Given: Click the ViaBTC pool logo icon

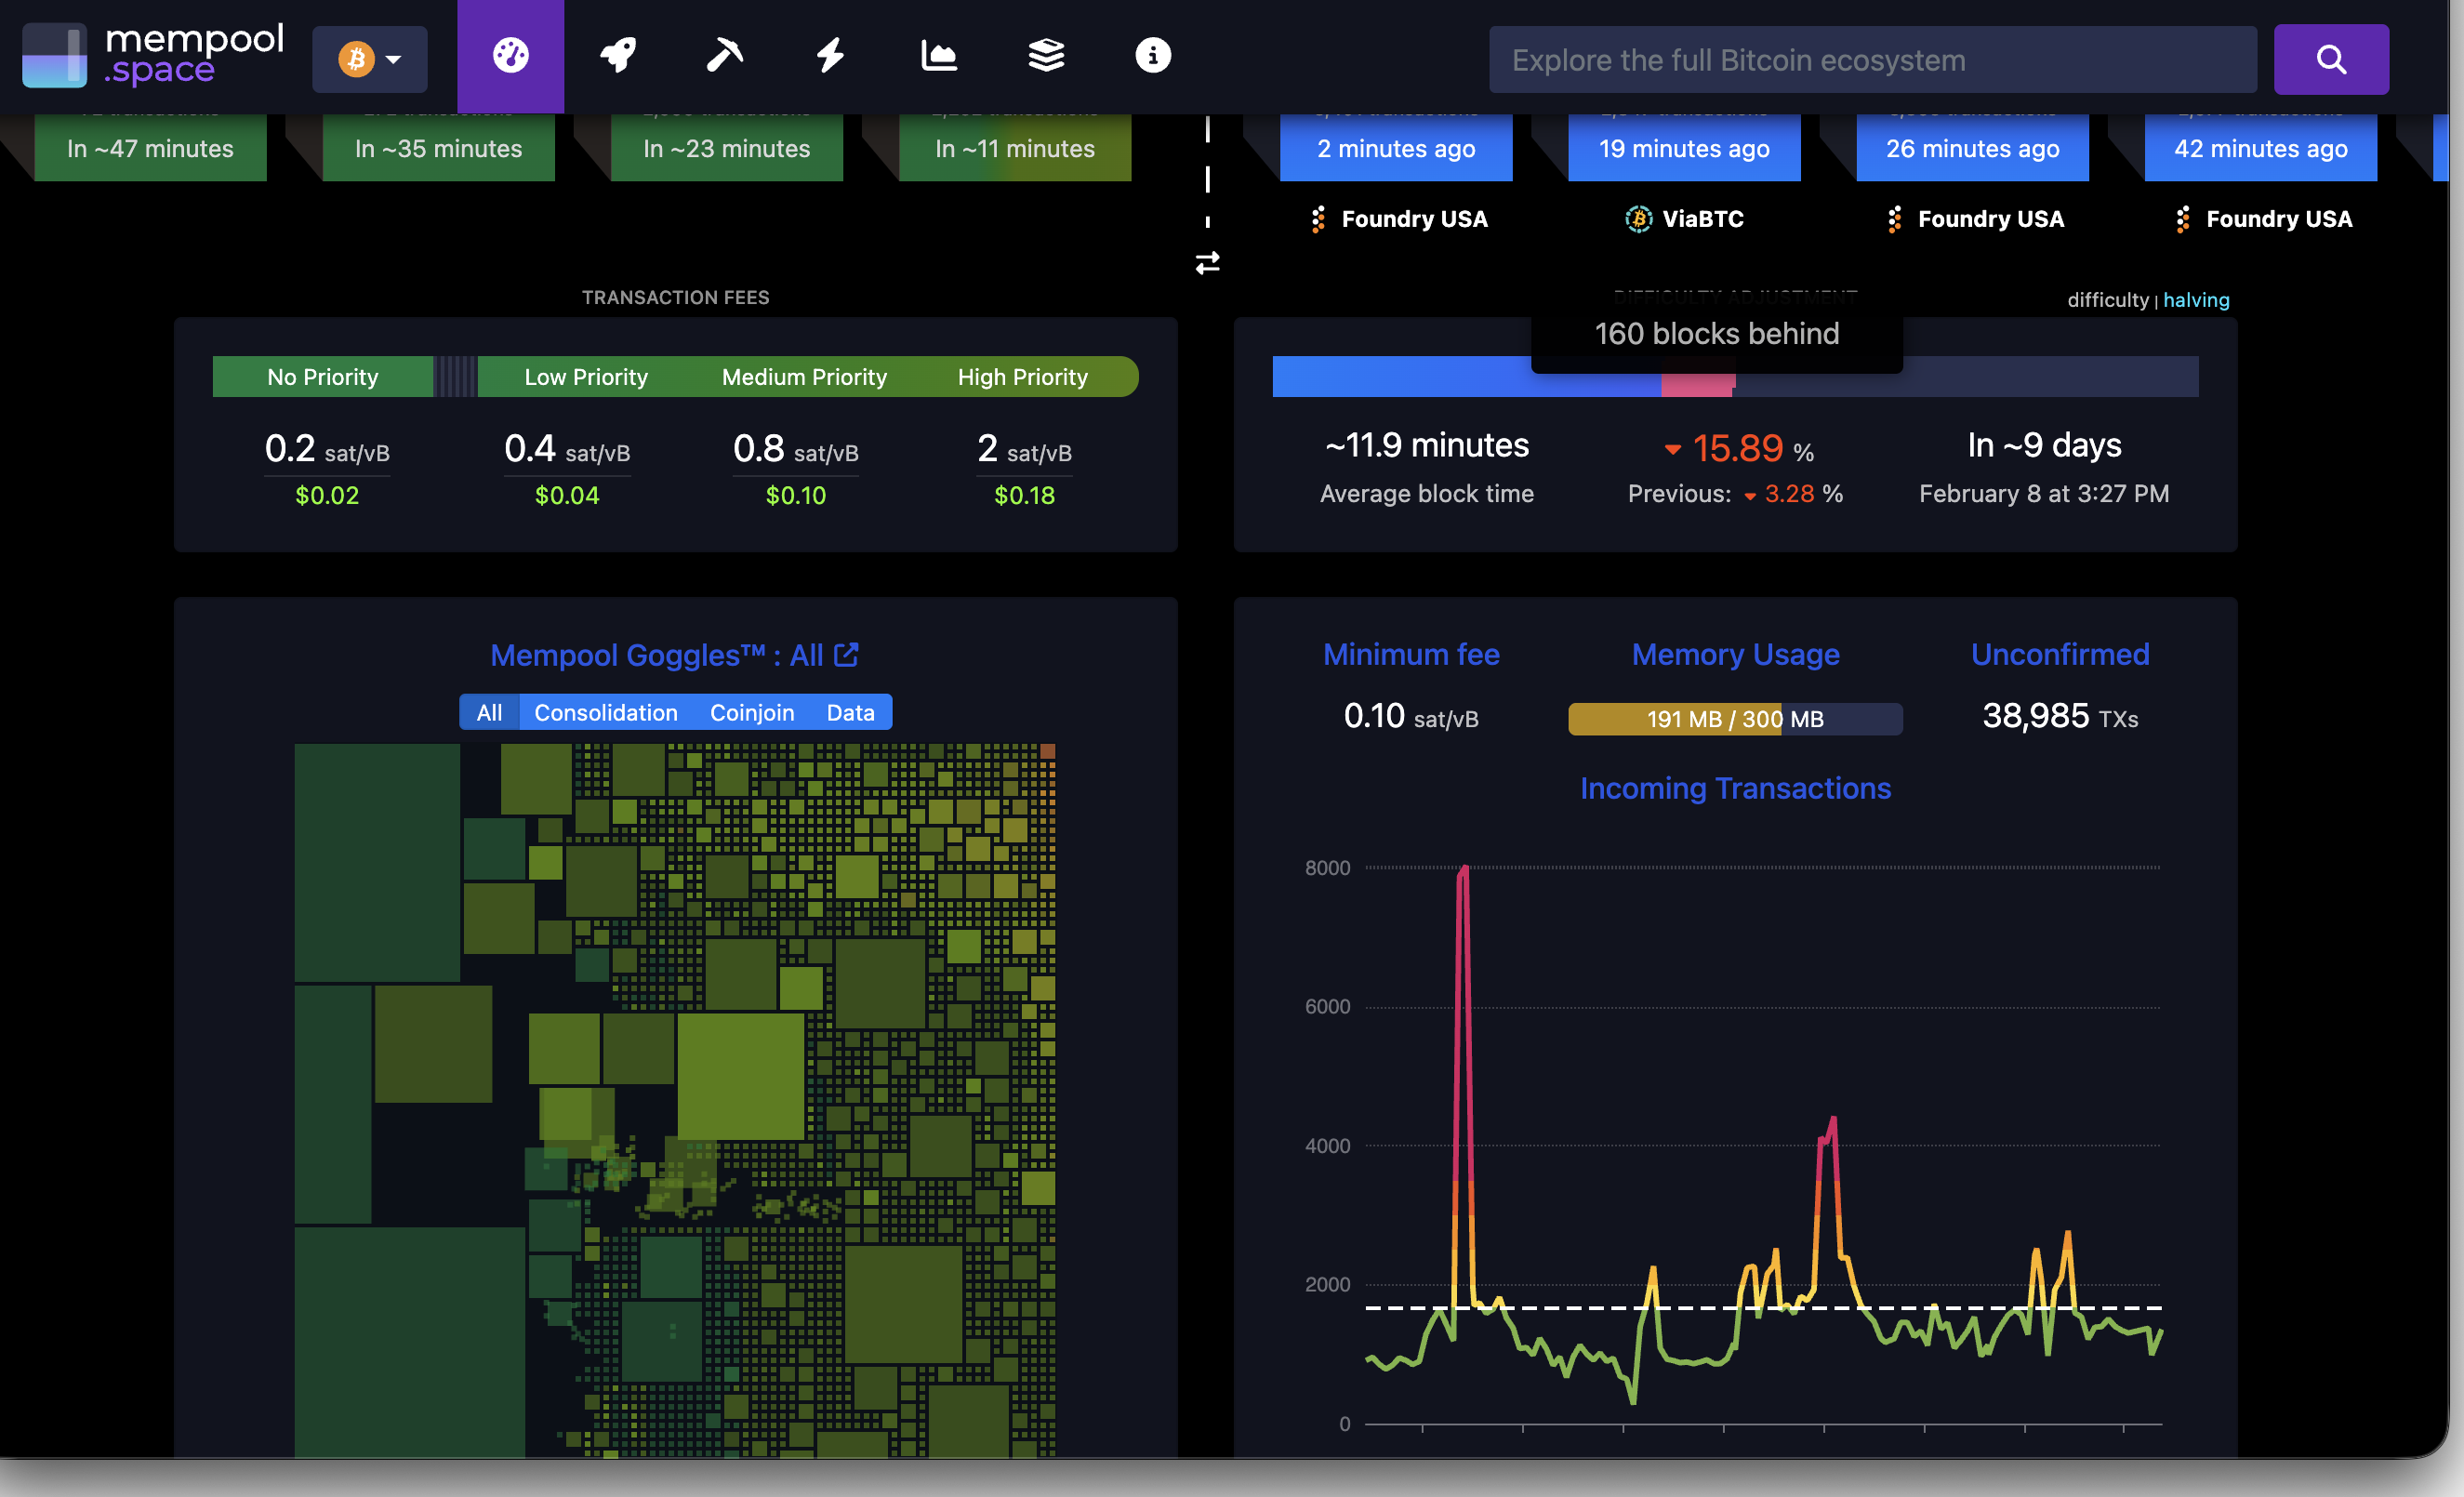Looking at the screenshot, I should pos(1638,219).
